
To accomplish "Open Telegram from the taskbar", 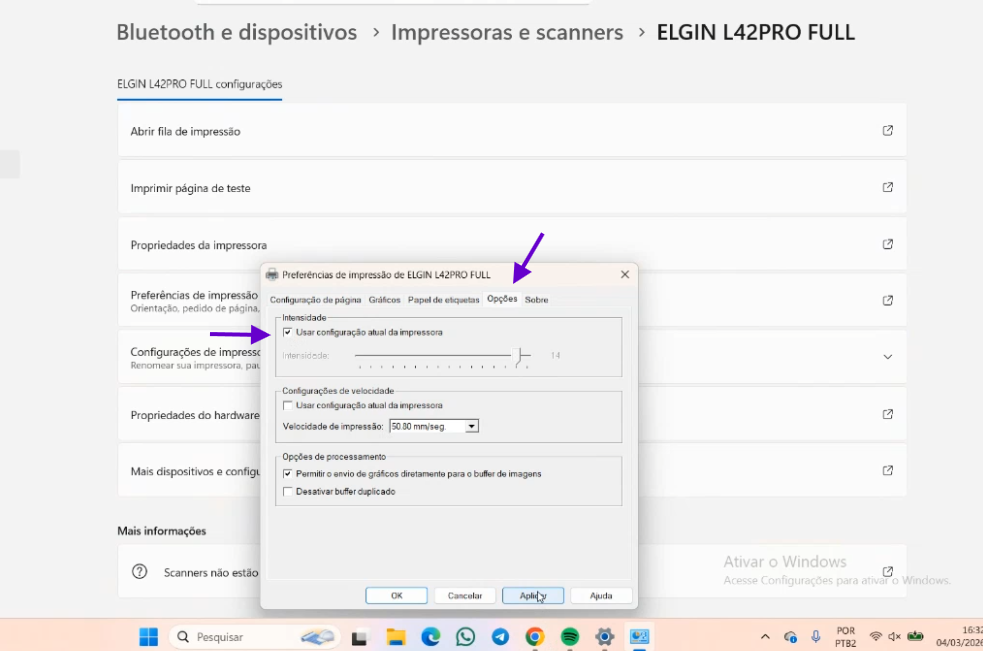I will (500, 637).
